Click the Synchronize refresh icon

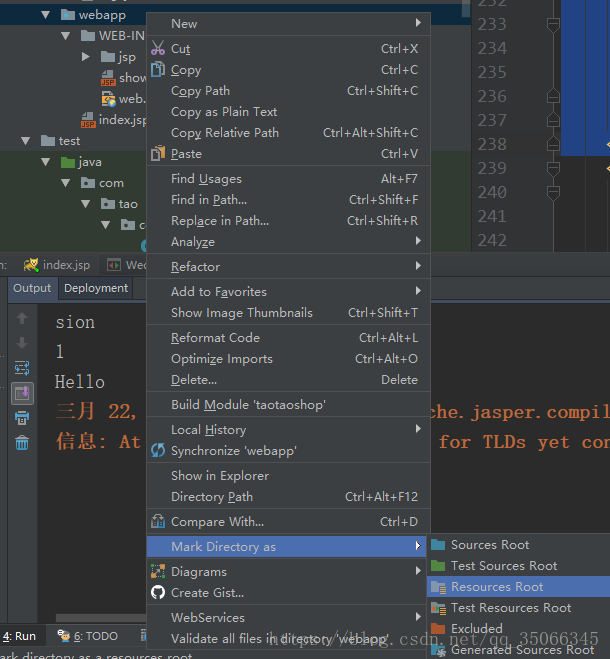pos(158,451)
